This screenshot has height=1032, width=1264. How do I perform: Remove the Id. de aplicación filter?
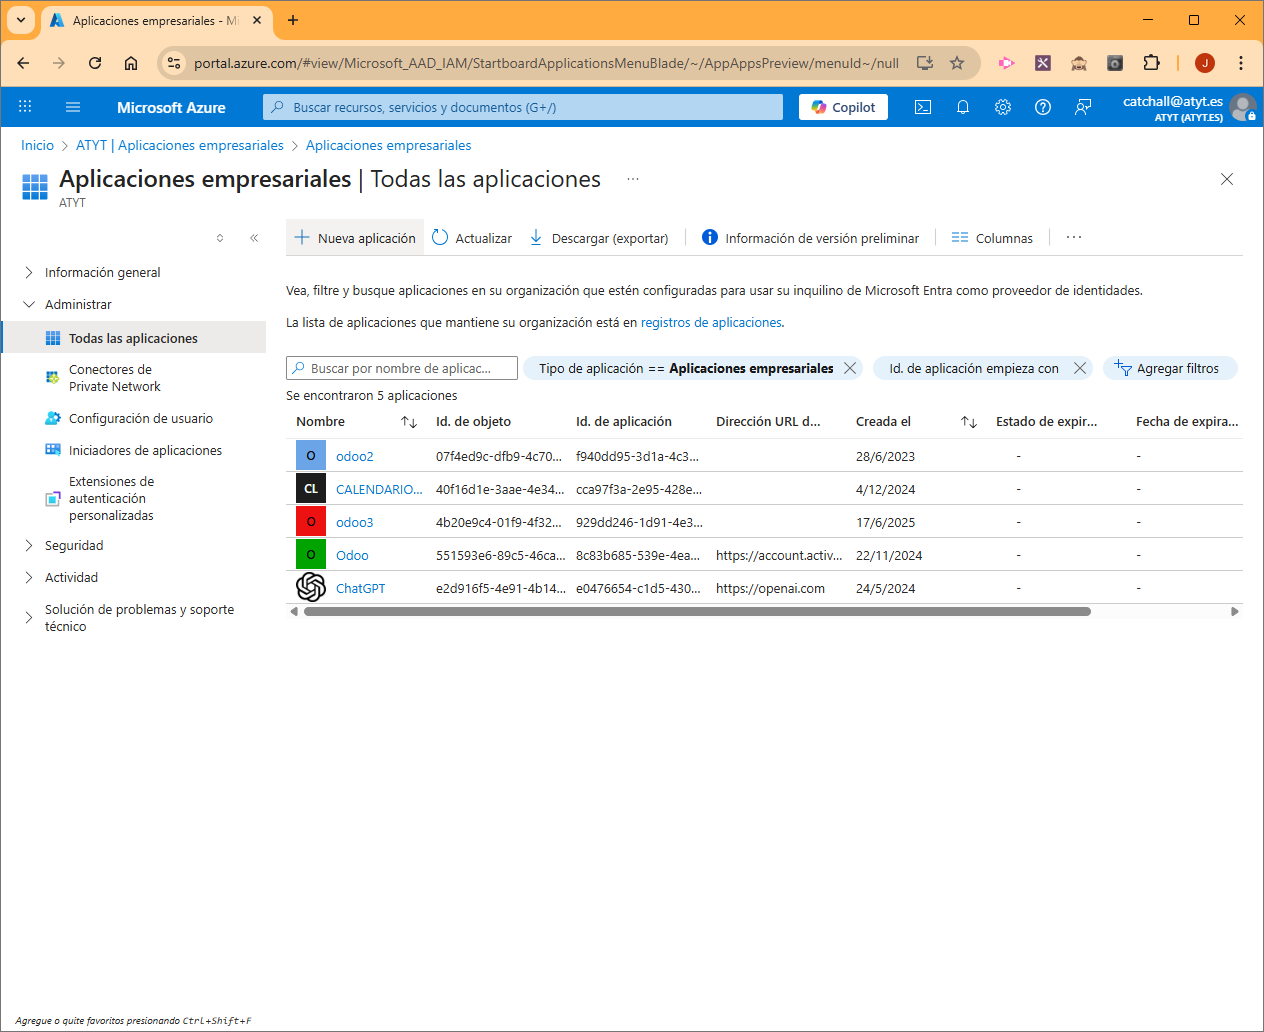(1080, 368)
